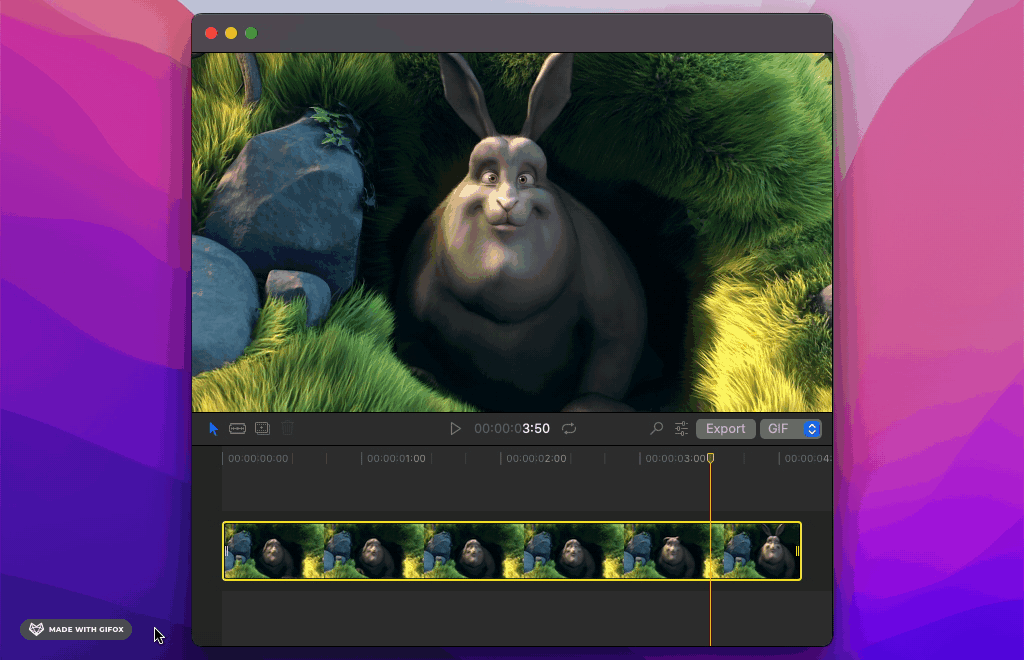Close the editor window

coord(211,33)
